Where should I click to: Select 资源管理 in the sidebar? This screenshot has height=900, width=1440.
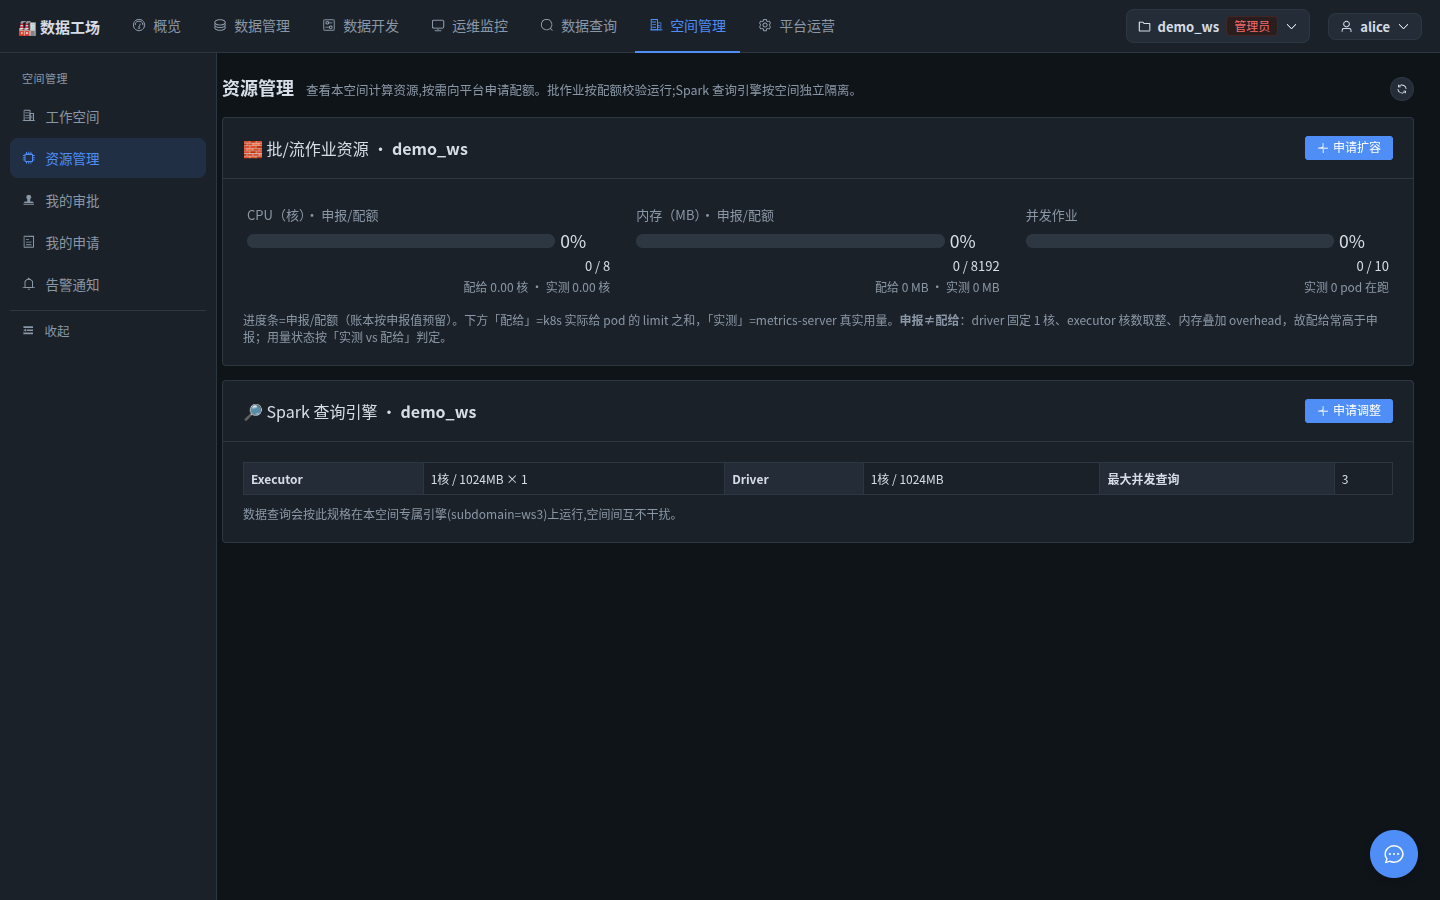(108, 158)
